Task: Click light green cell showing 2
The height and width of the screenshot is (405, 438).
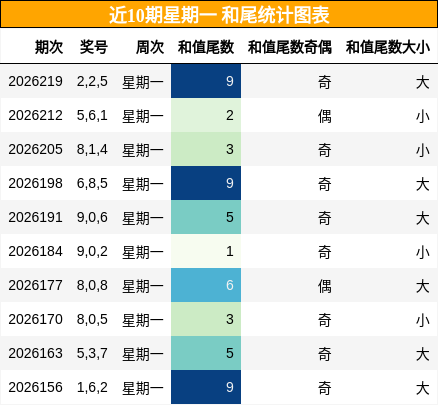Action: tap(206, 115)
